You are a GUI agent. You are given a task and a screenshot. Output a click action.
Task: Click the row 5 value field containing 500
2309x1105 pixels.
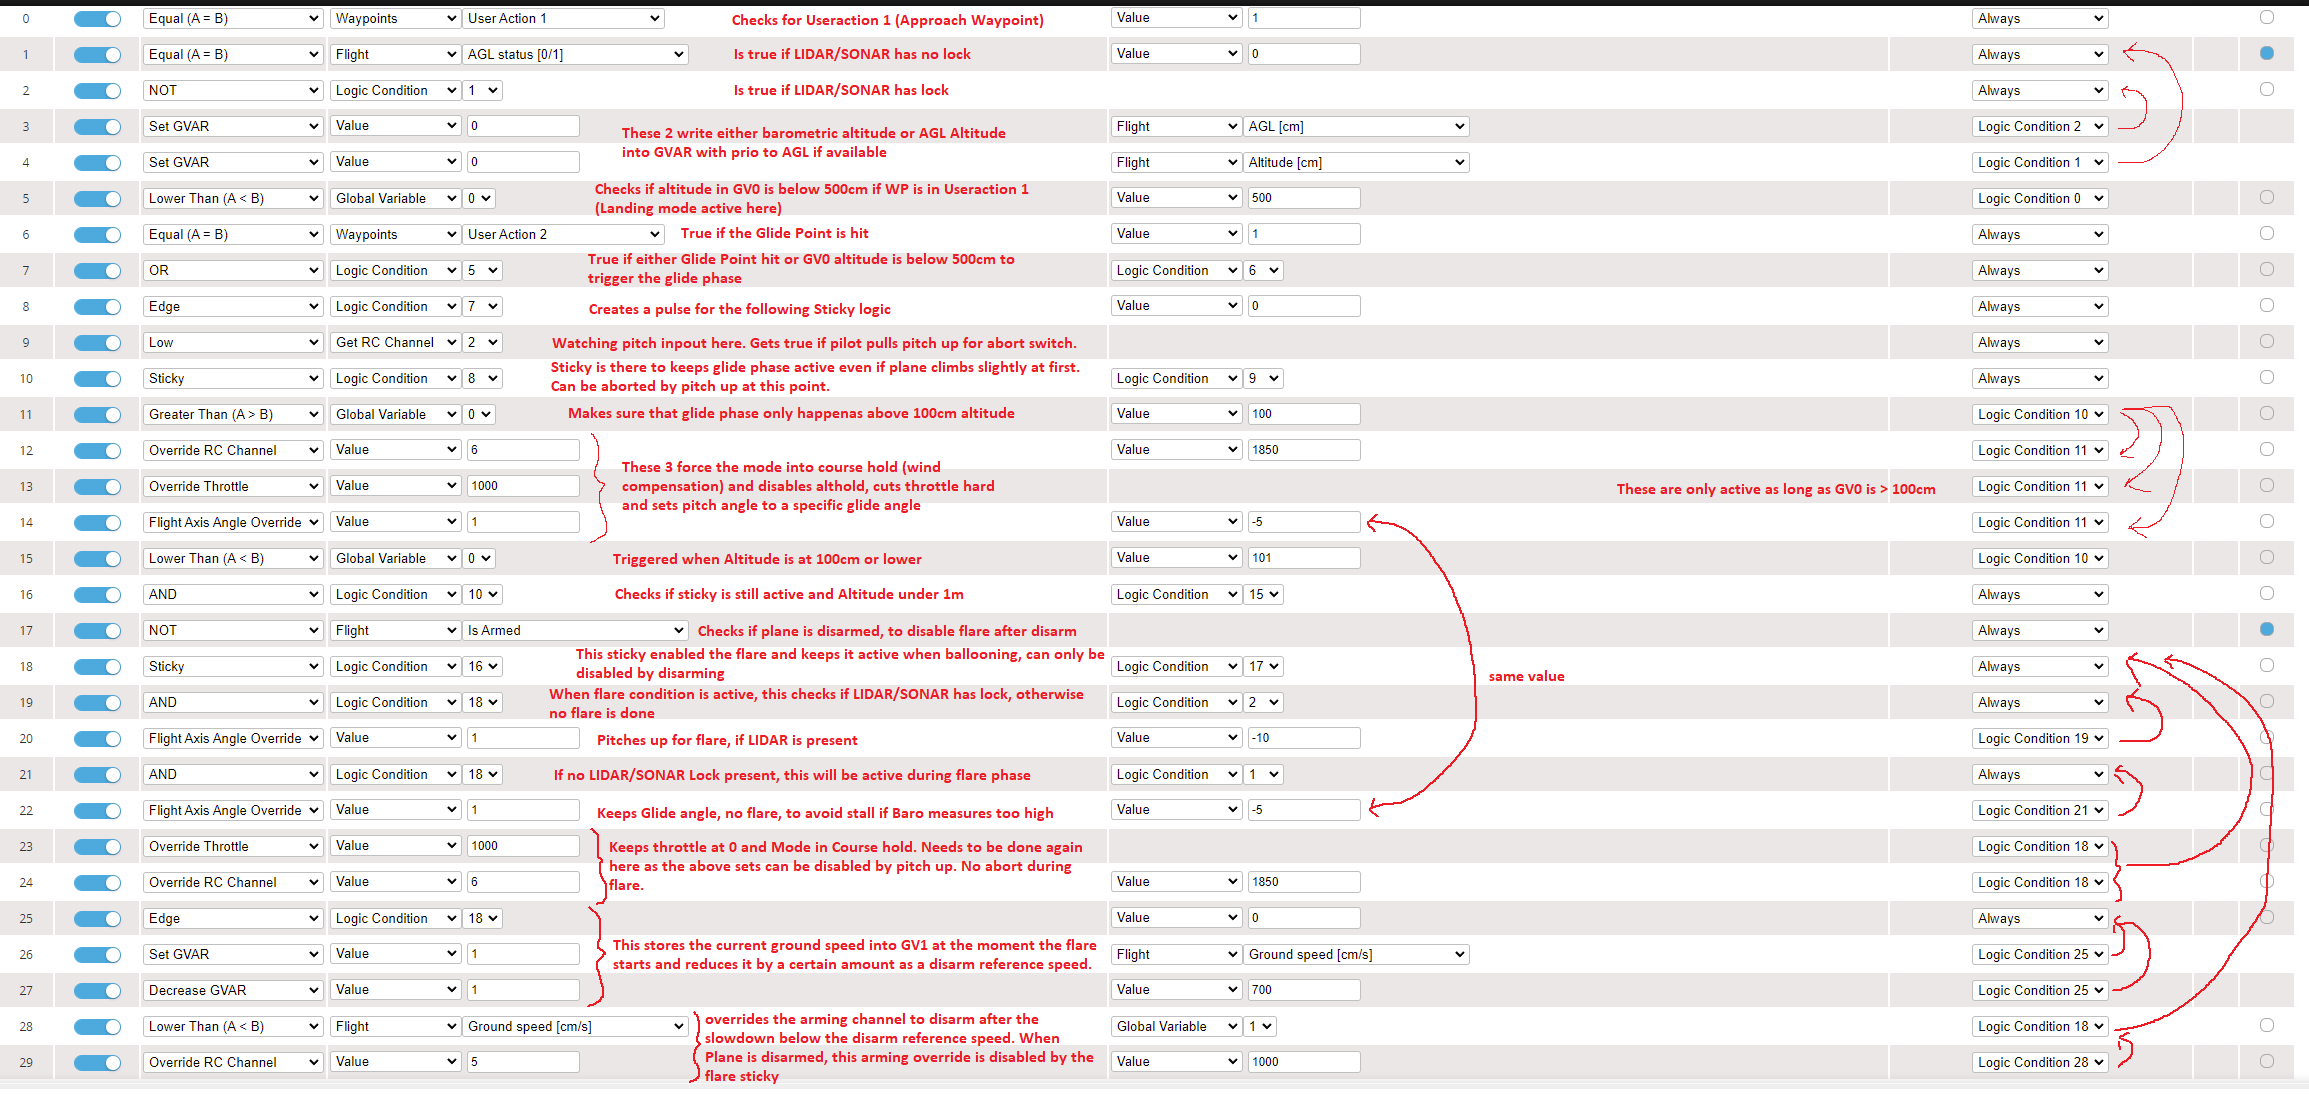[x=1303, y=198]
